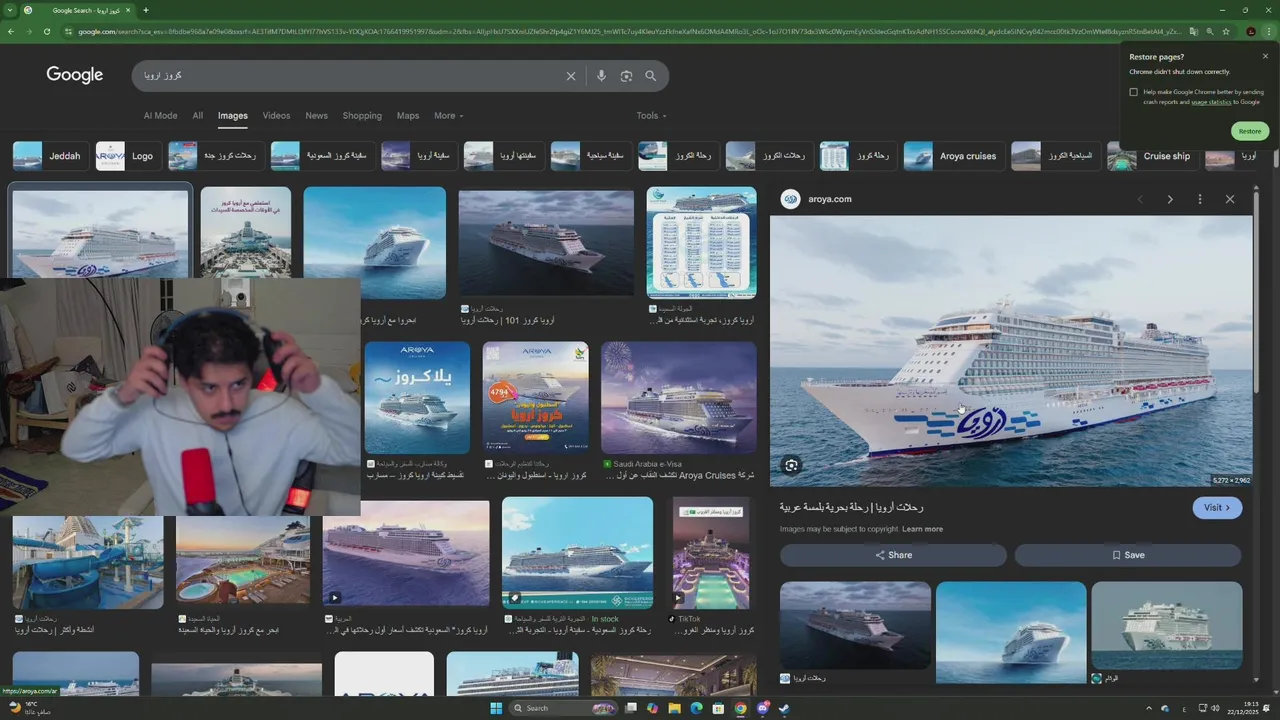Open the water slide deck thumbnail
This screenshot has height=720, width=1280.
pyautogui.click(x=88, y=562)
